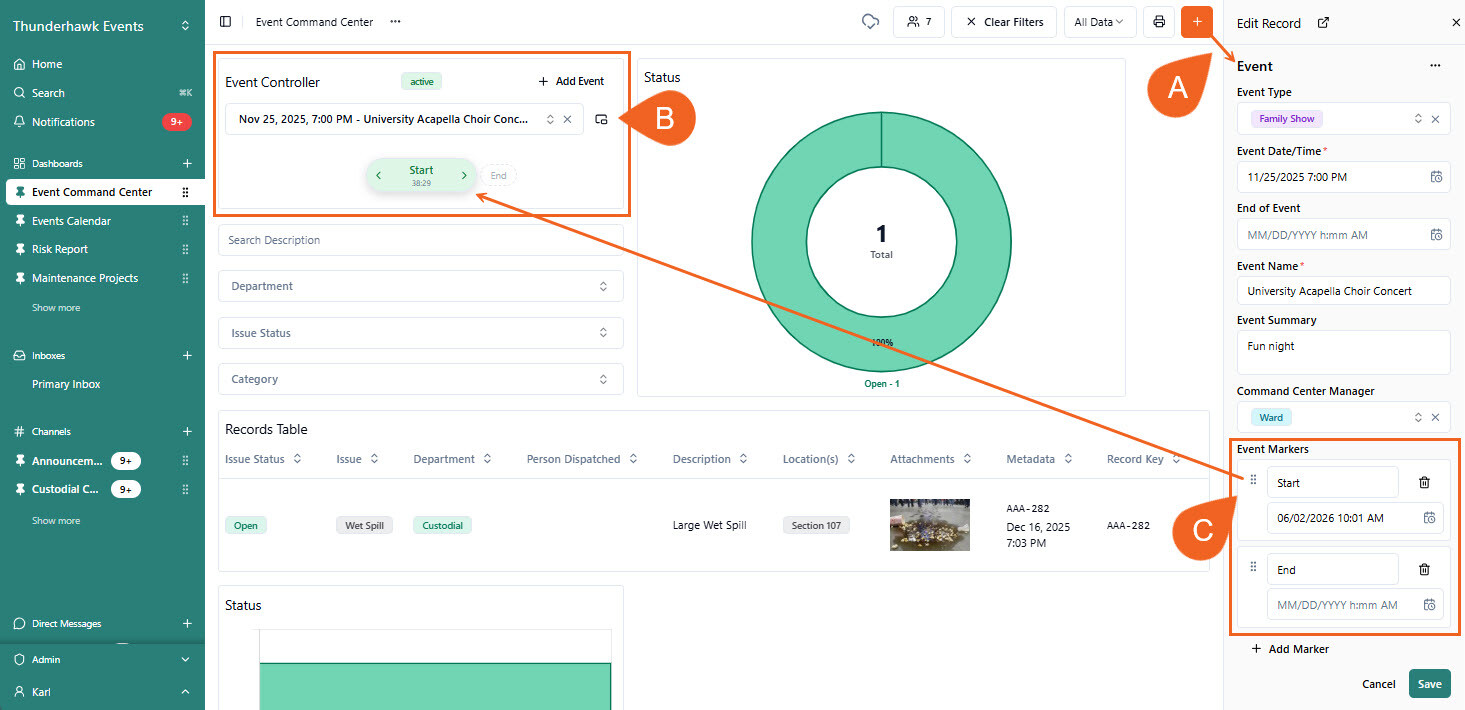Screen dimensions: 1465x710
Task: Click the Search Description field
Action: pos(421,240)
